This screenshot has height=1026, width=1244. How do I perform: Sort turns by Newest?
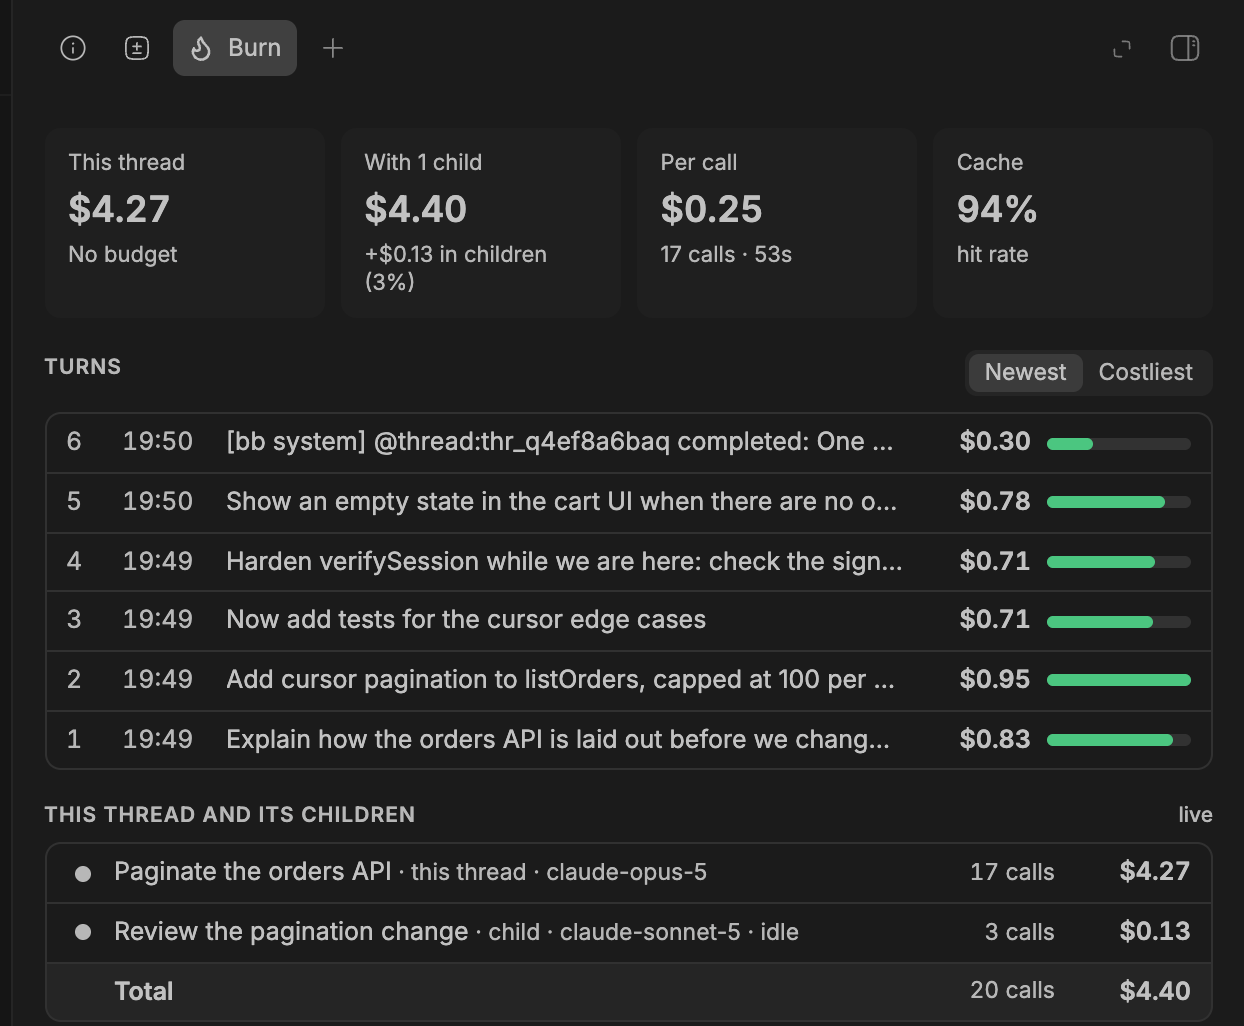pyautogui.click(x=1025, y=372)
